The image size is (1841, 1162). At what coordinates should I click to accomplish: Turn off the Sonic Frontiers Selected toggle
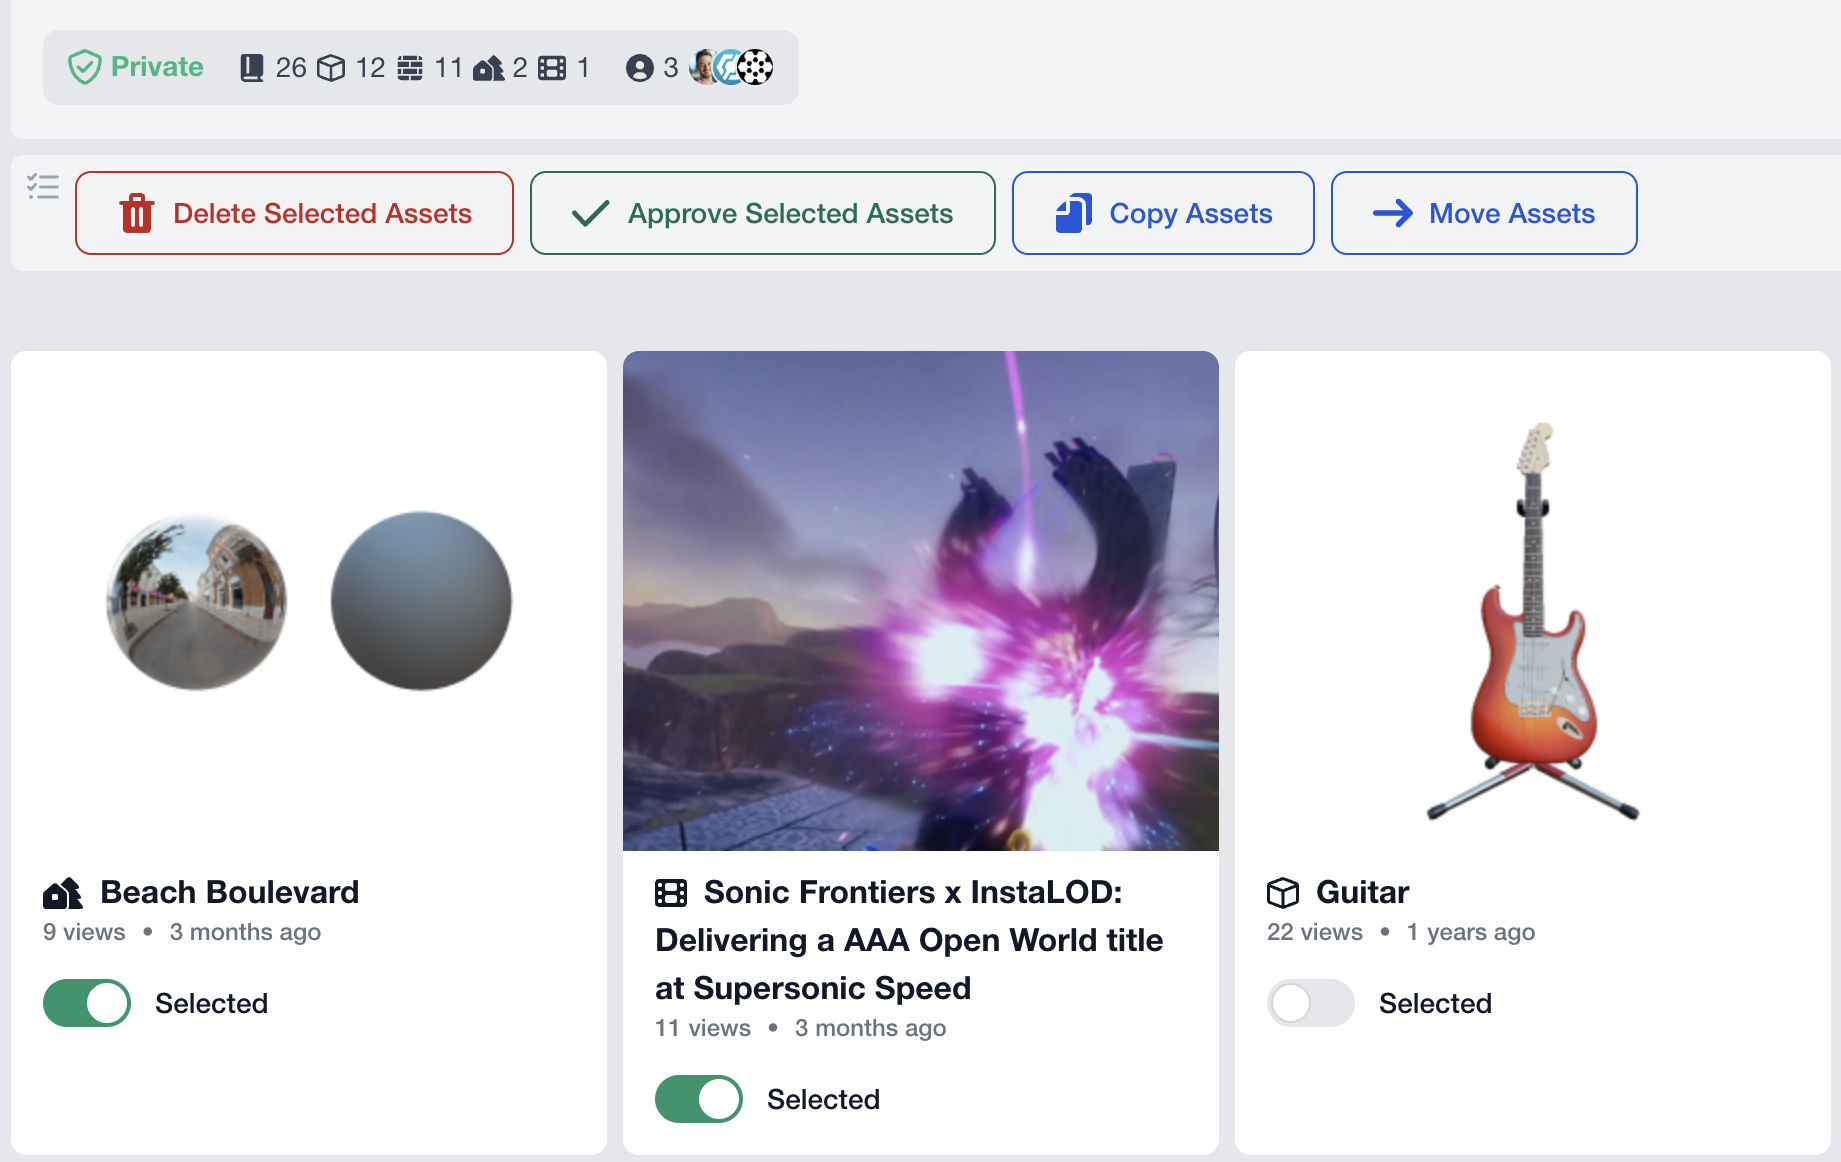[x=699, y=1099]
